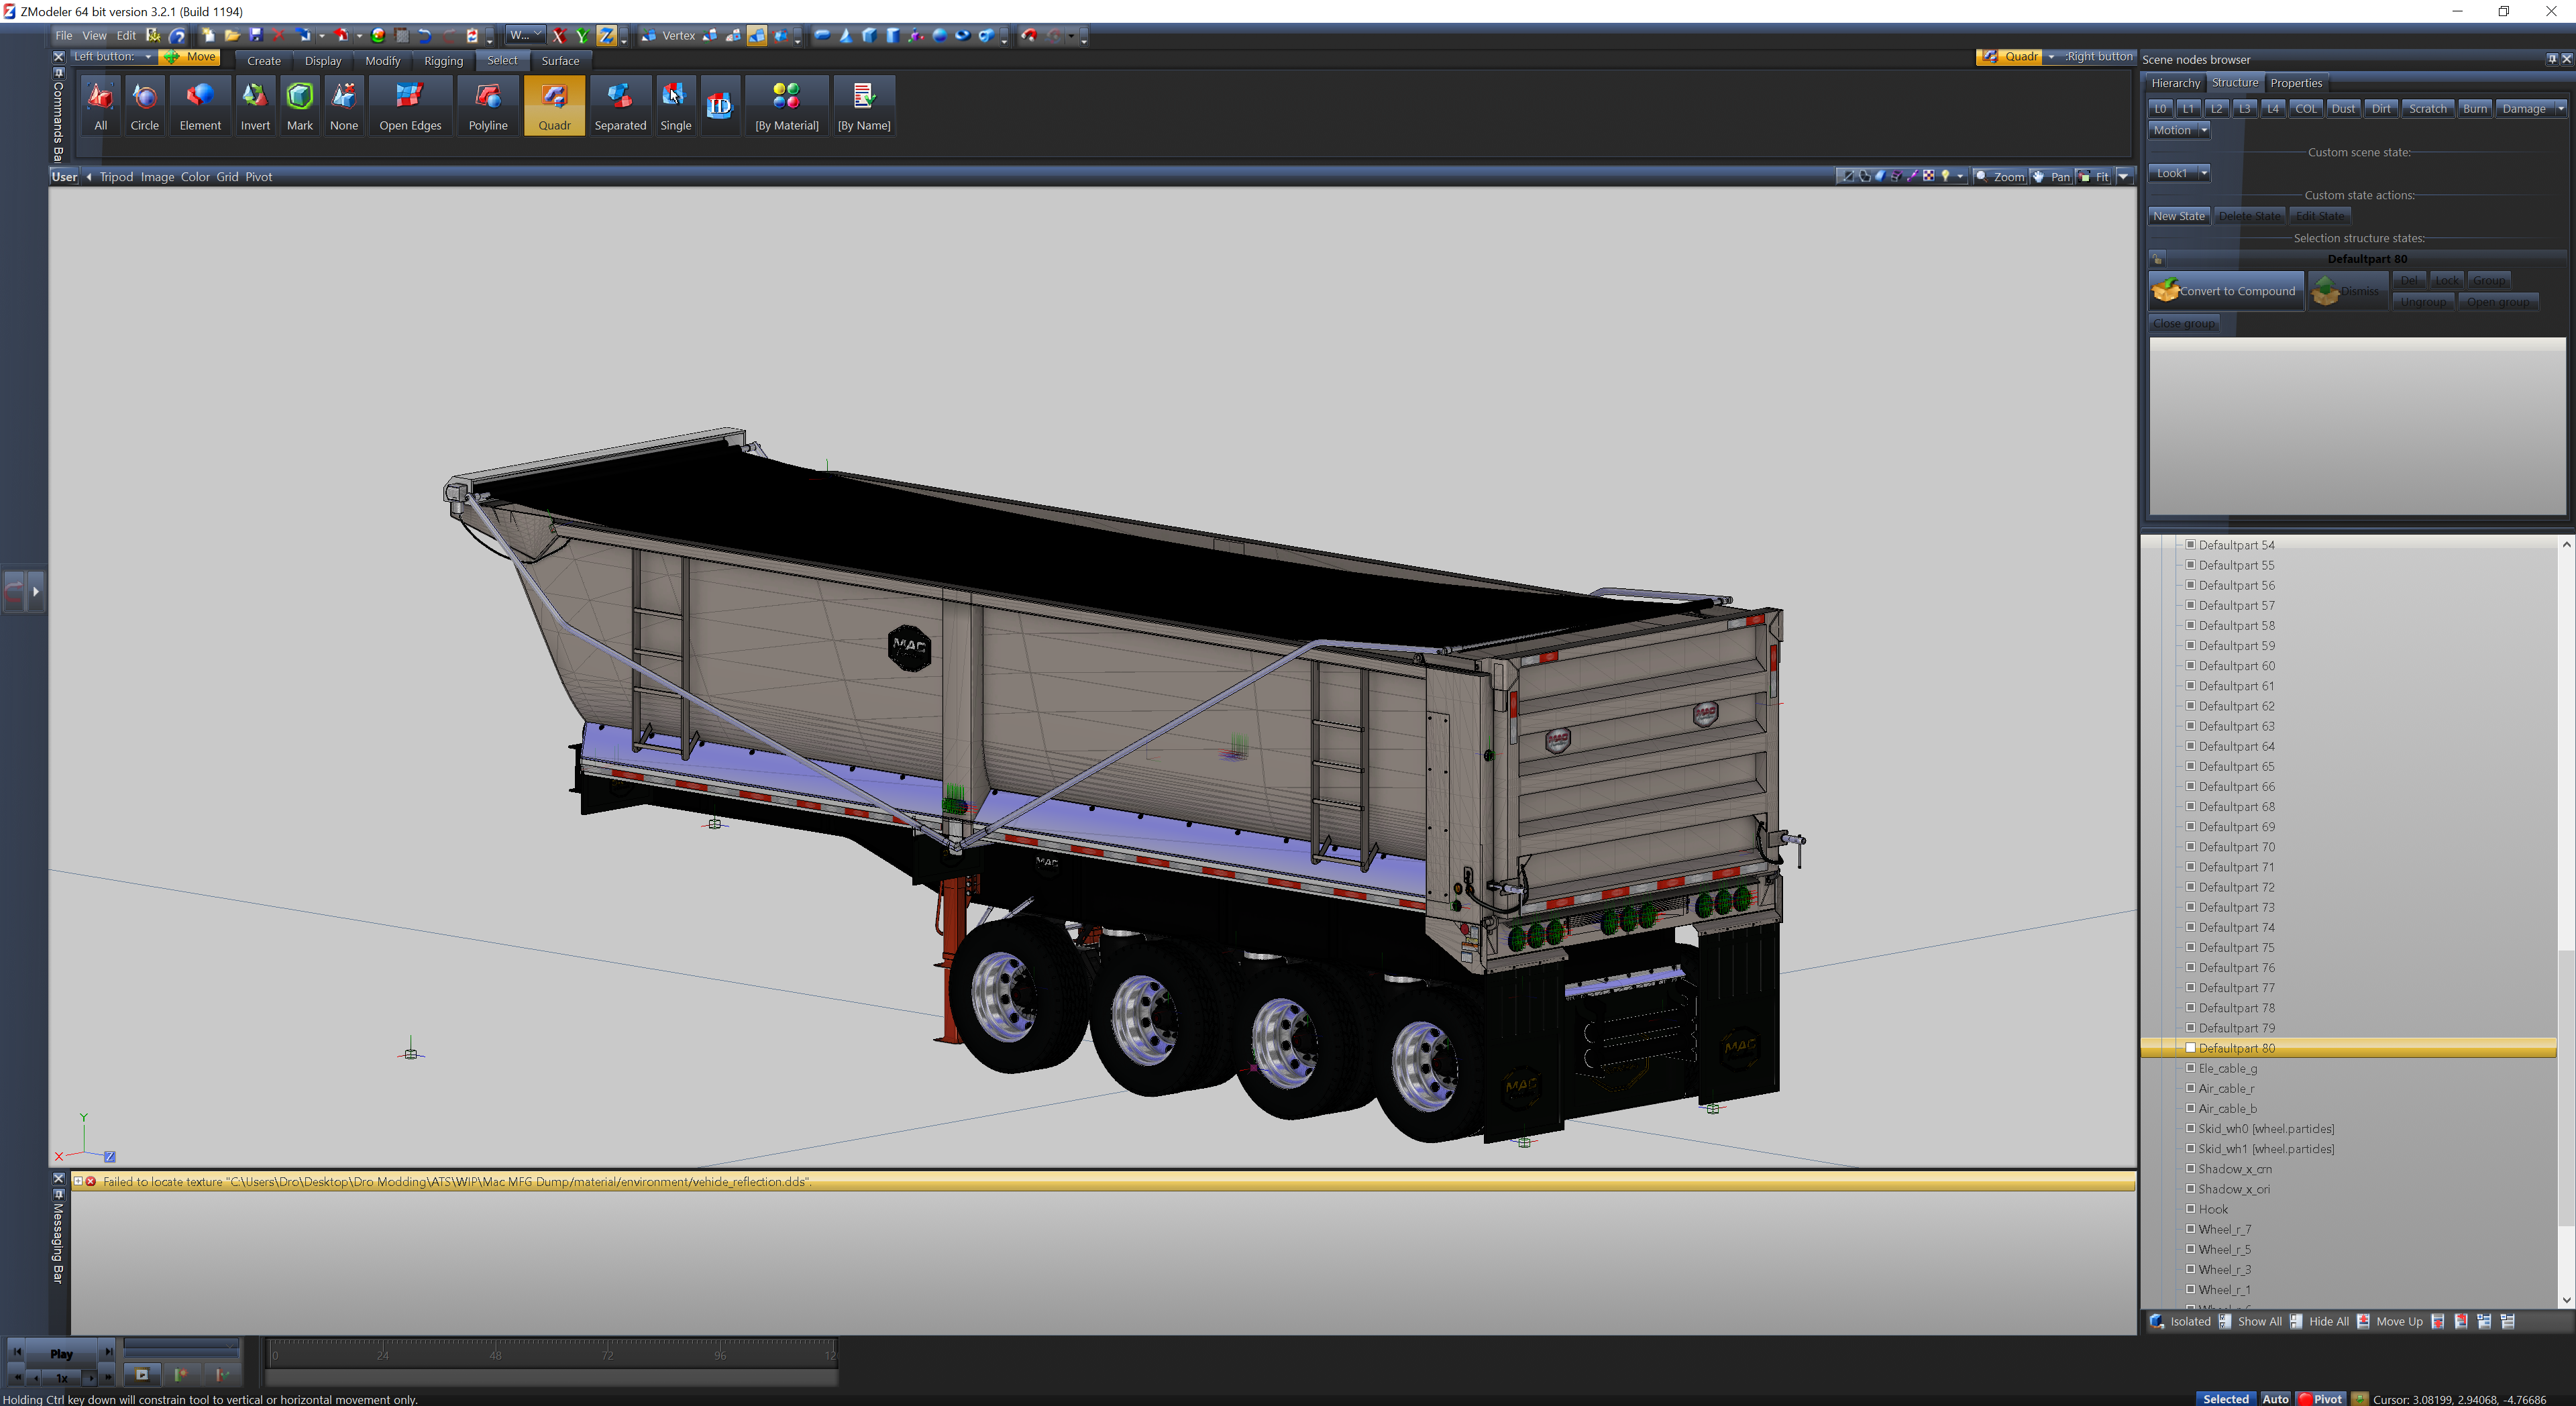The width and height of the screenshot is (2576, 1406).
Task: Invert the current selection
Action: pos(255,105)
